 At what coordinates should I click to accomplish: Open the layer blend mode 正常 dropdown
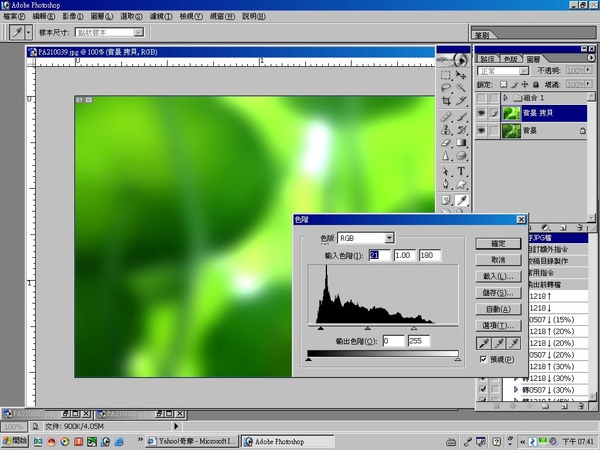click(x=523, y=71)
